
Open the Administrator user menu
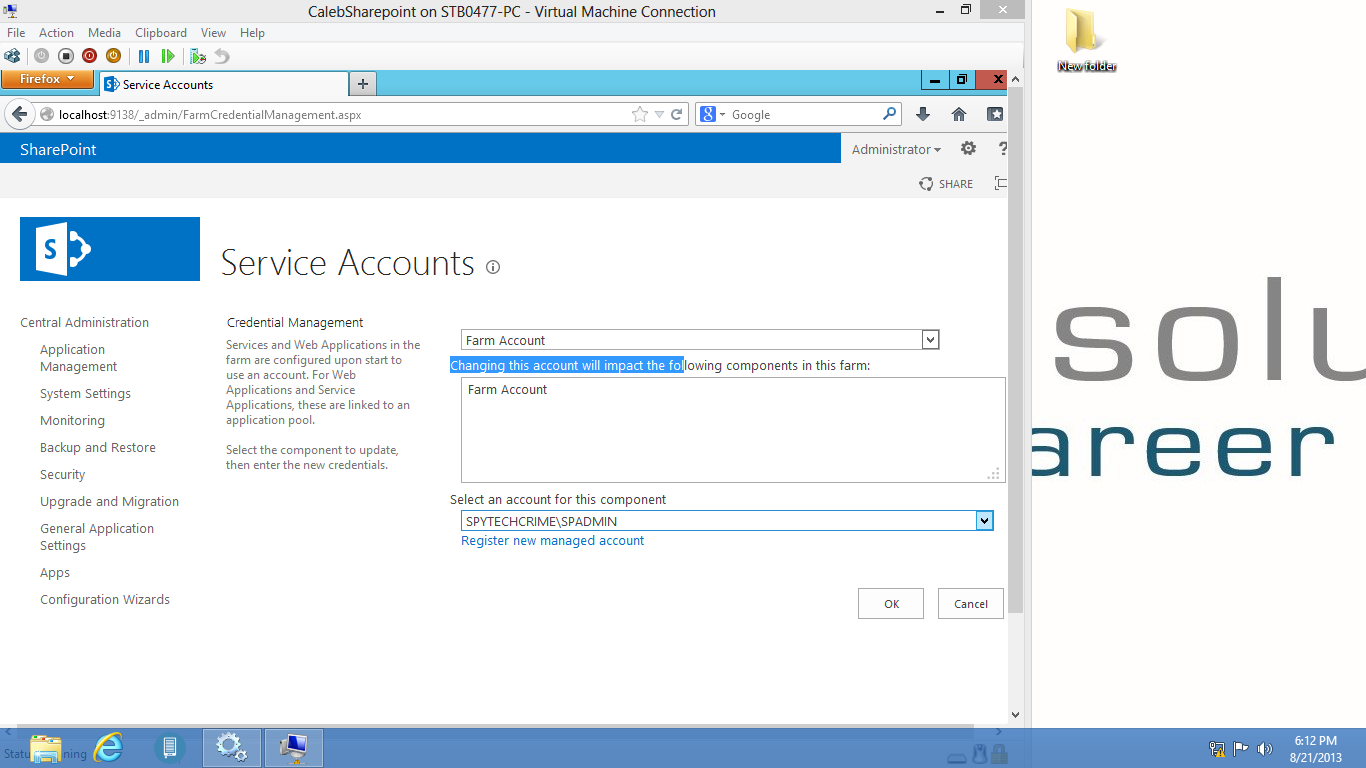tap(896, 149)
